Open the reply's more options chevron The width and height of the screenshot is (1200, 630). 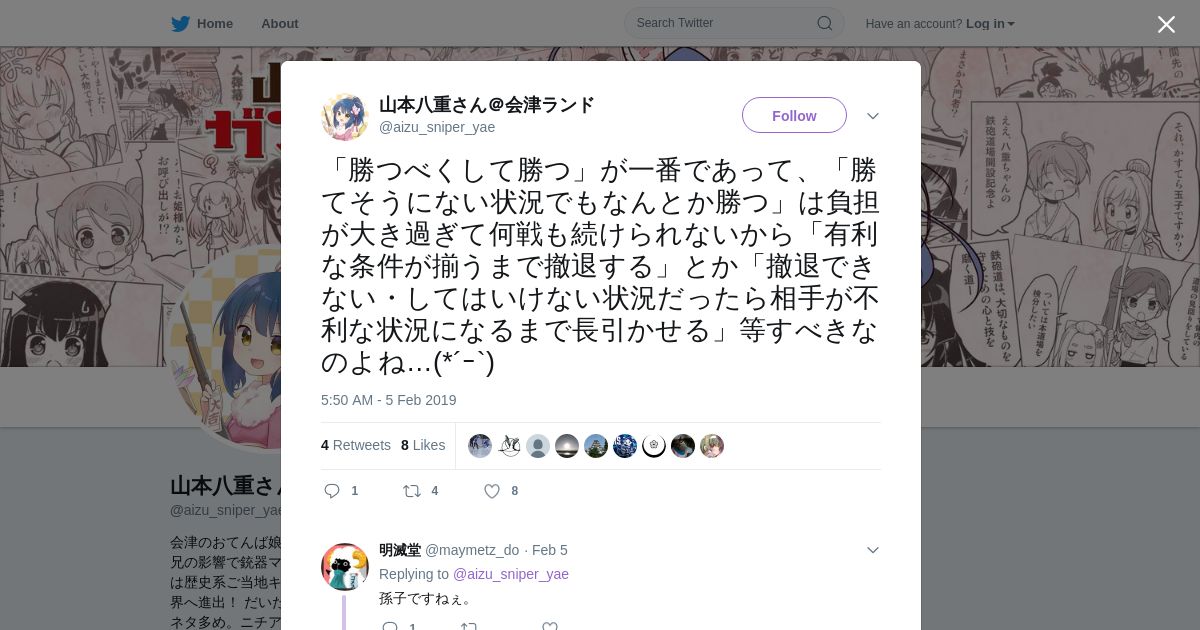tap(873, 550)
